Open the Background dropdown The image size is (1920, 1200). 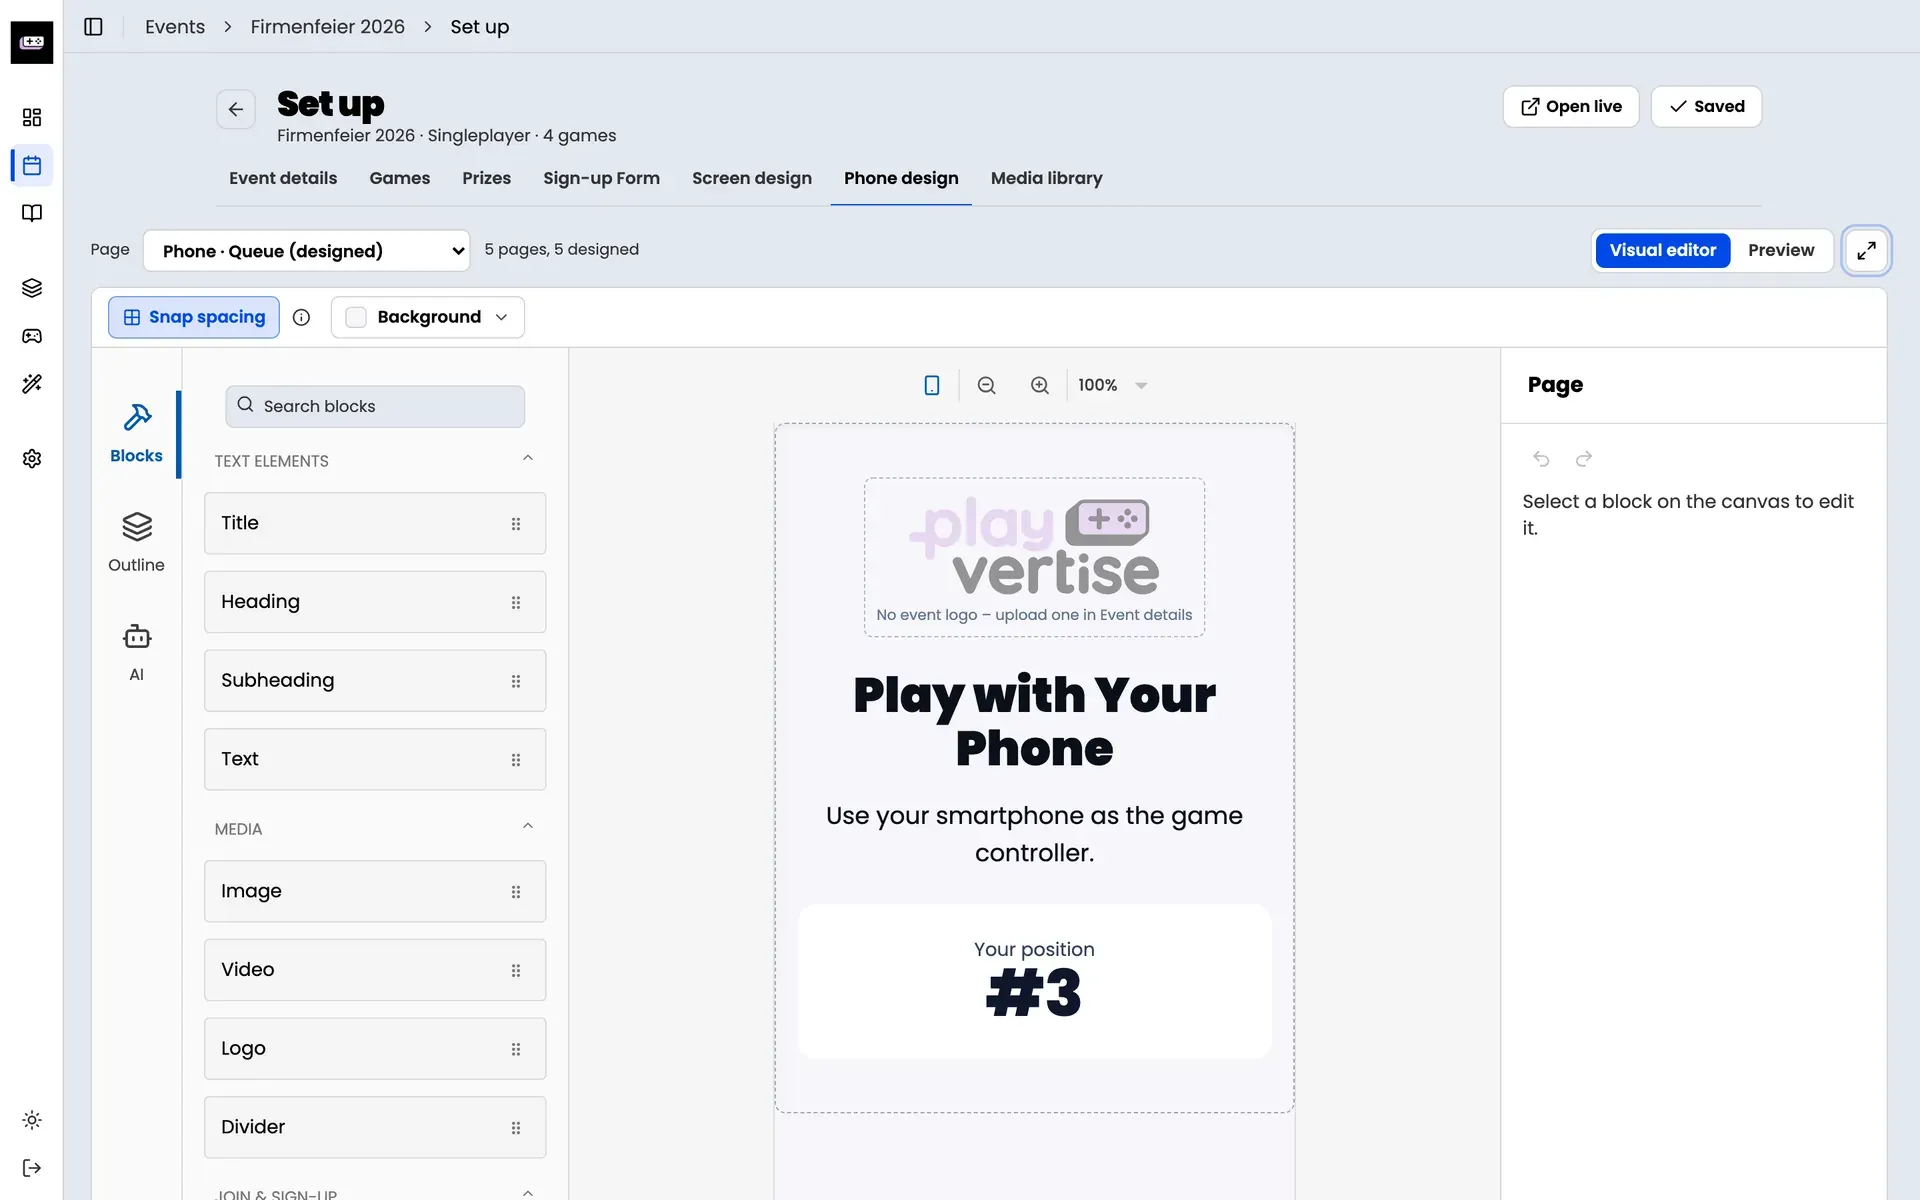(x=428, y=317)
